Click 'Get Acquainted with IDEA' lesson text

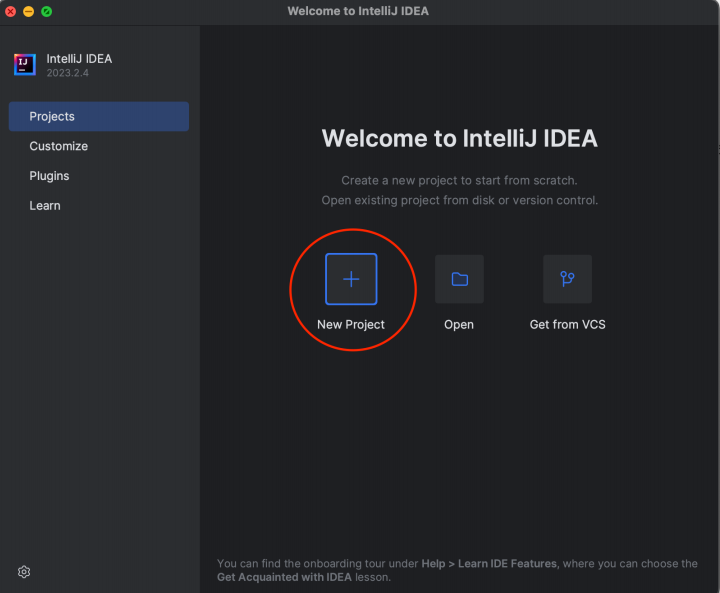pos(284,577)
